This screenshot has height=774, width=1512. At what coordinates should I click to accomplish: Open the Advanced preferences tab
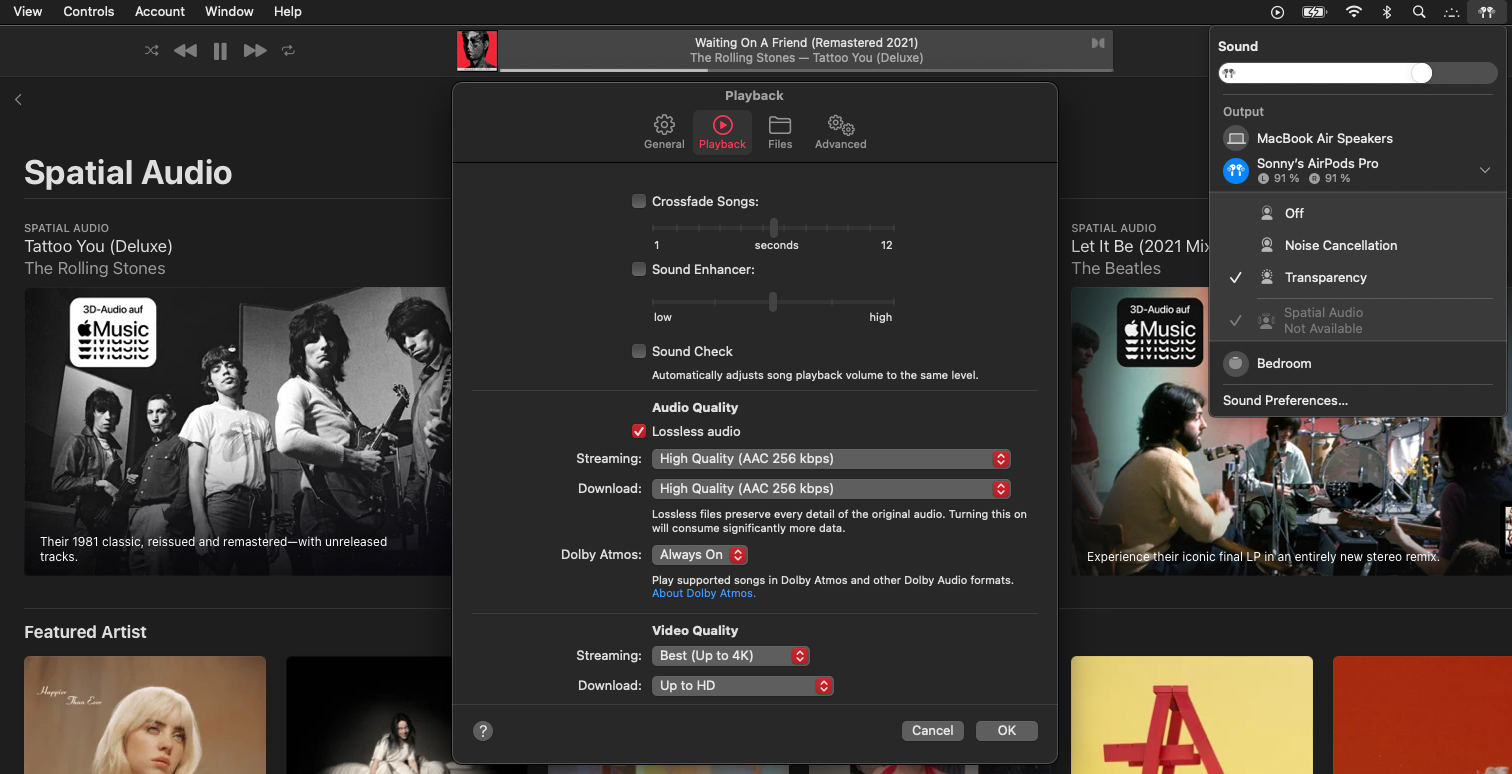tap(840, 132)
